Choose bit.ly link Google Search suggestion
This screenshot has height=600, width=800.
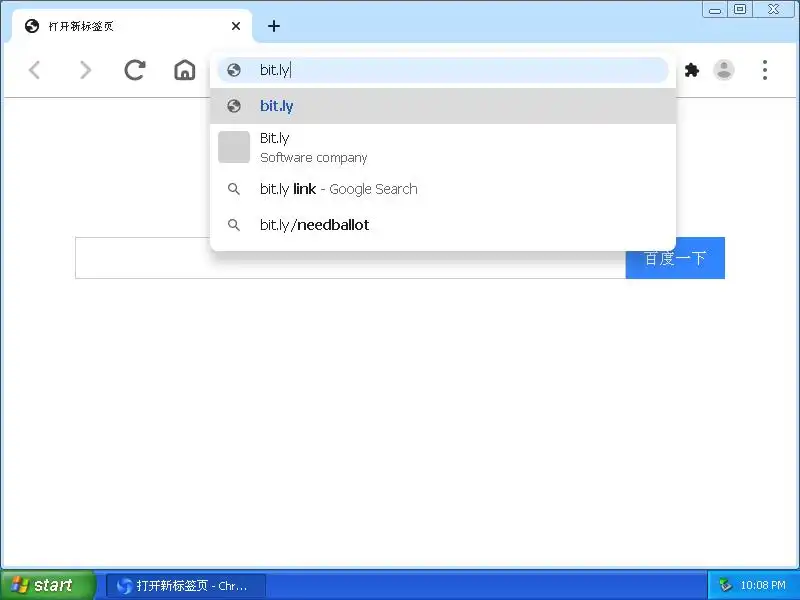[x=443, y=189]
